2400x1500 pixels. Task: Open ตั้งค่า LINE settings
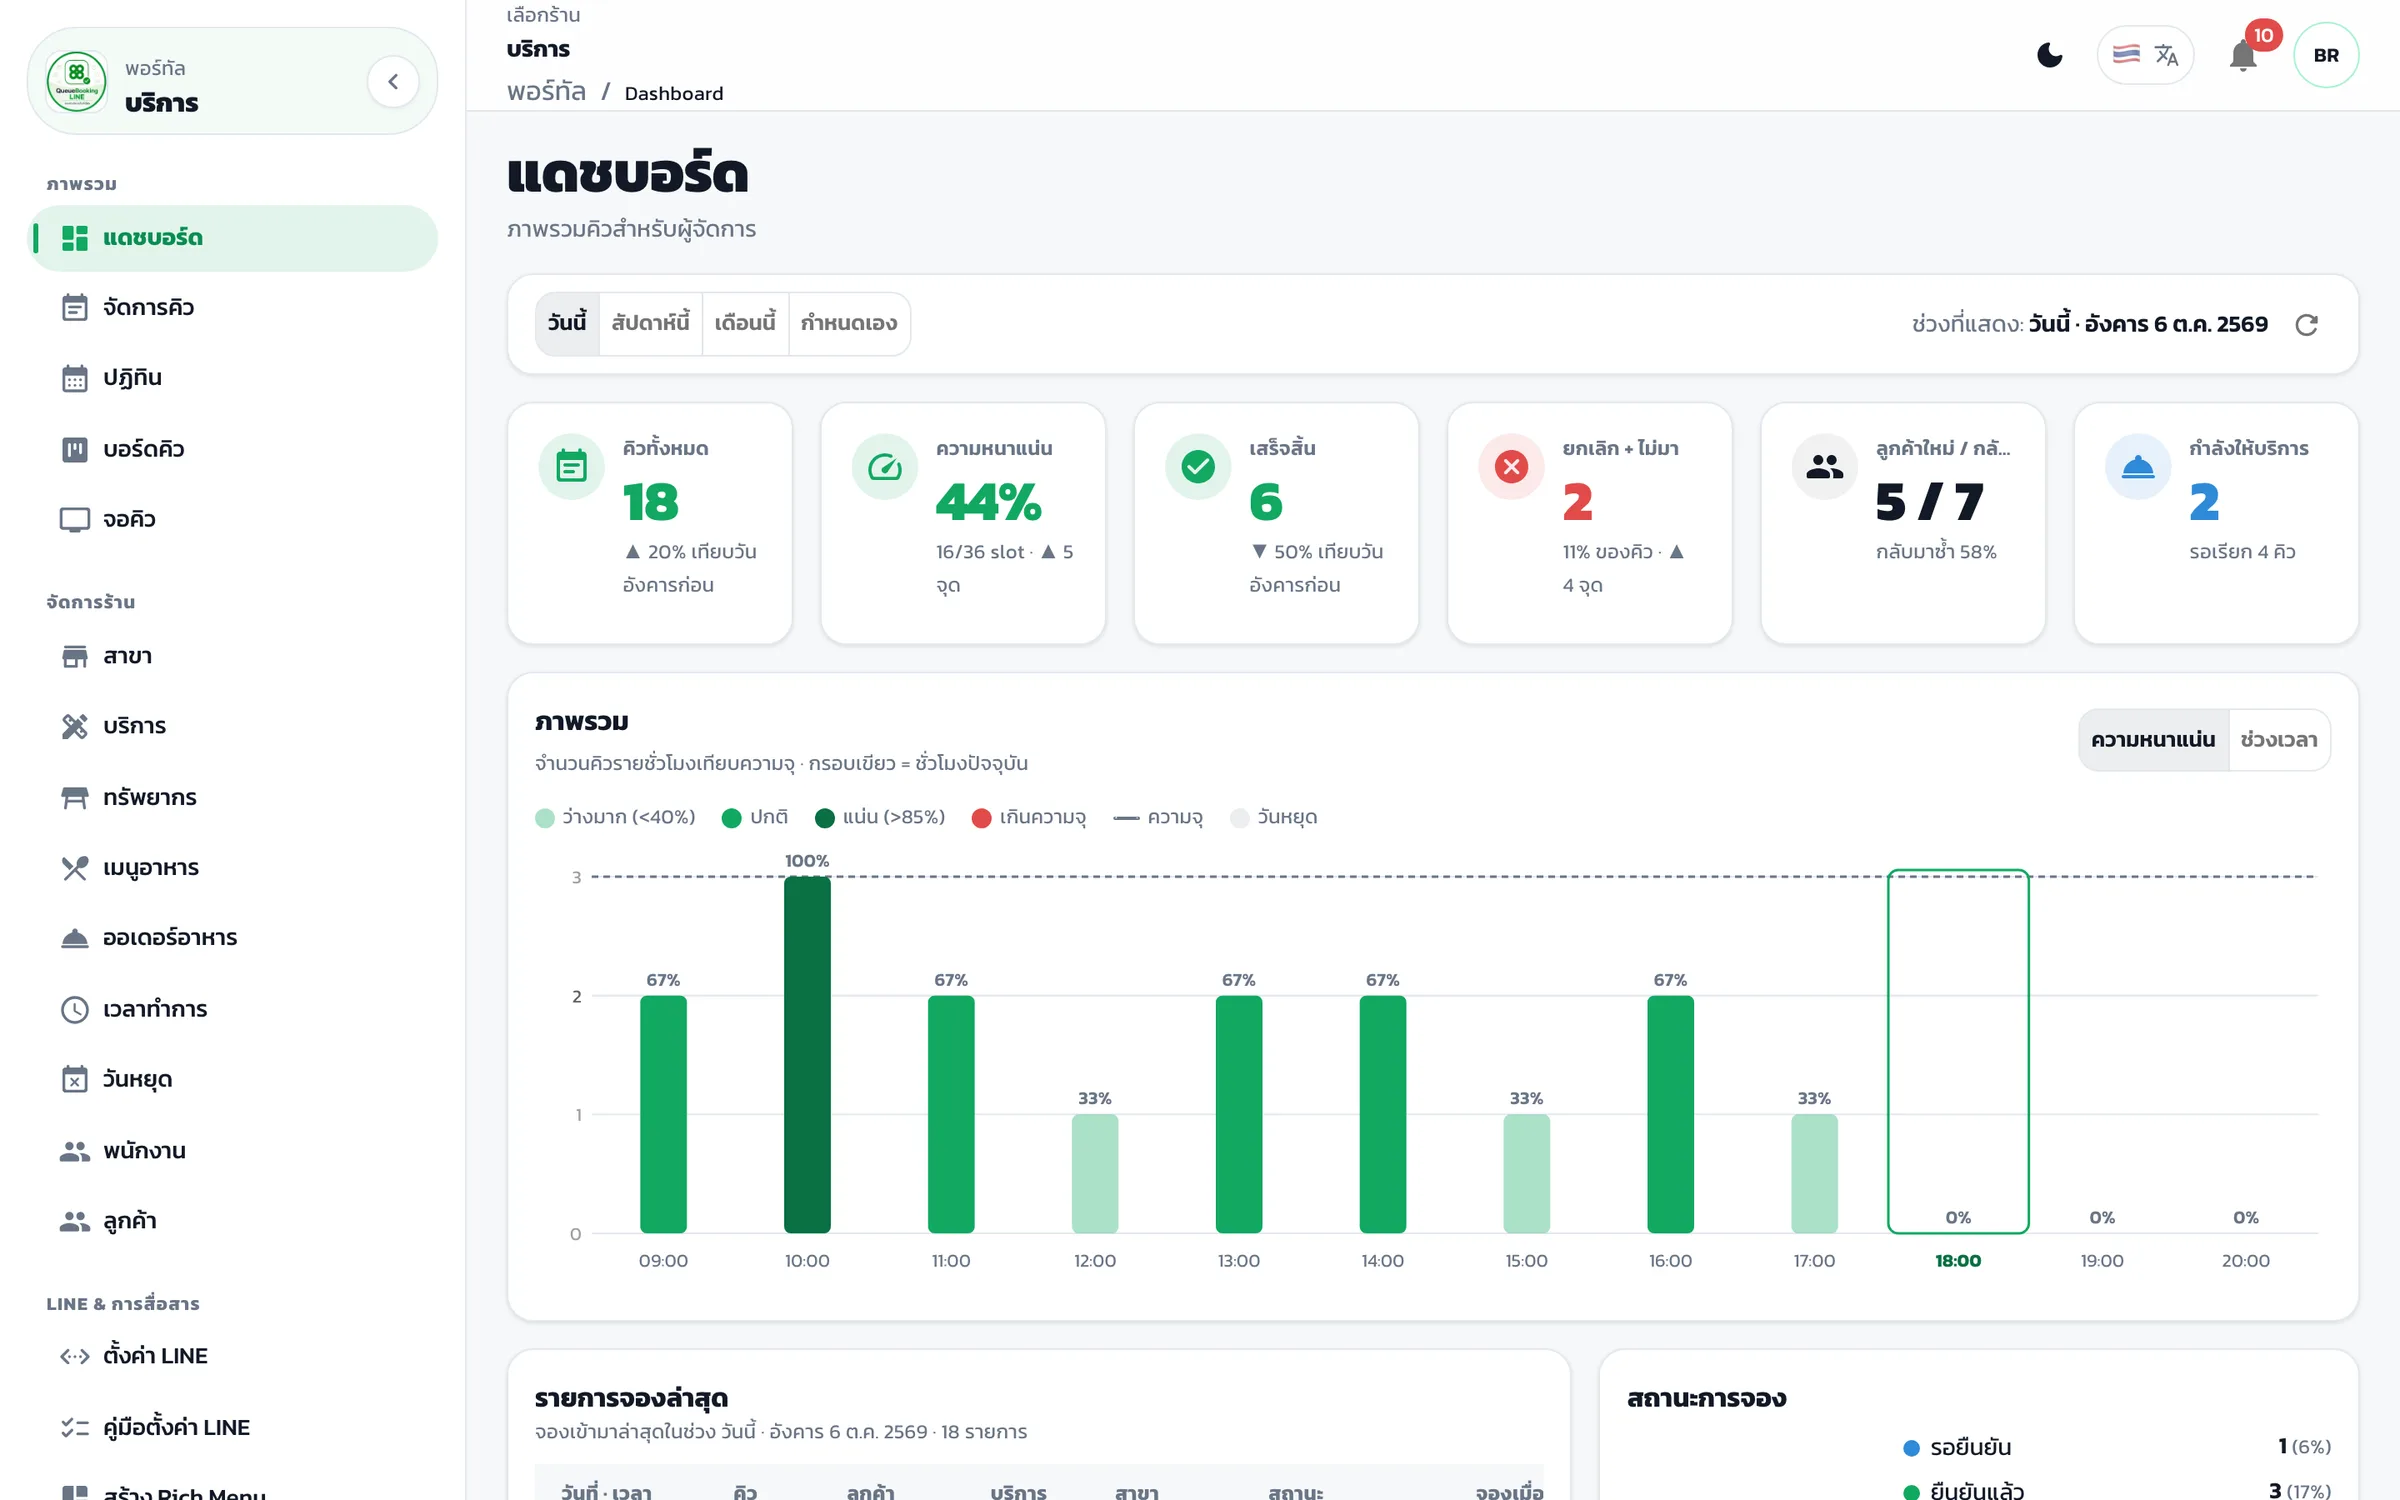(233, 1356)
